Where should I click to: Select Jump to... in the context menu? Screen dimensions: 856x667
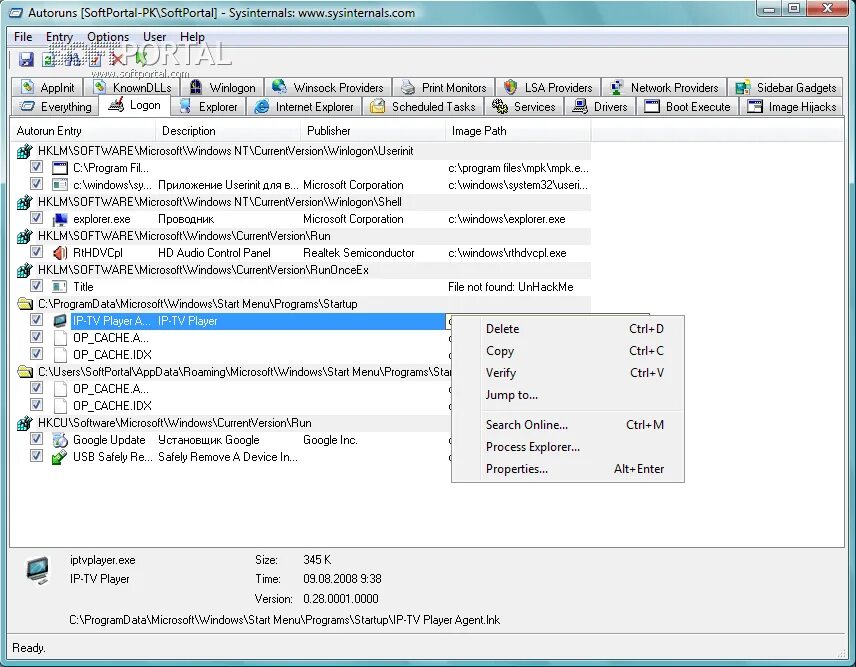[568, 395]
